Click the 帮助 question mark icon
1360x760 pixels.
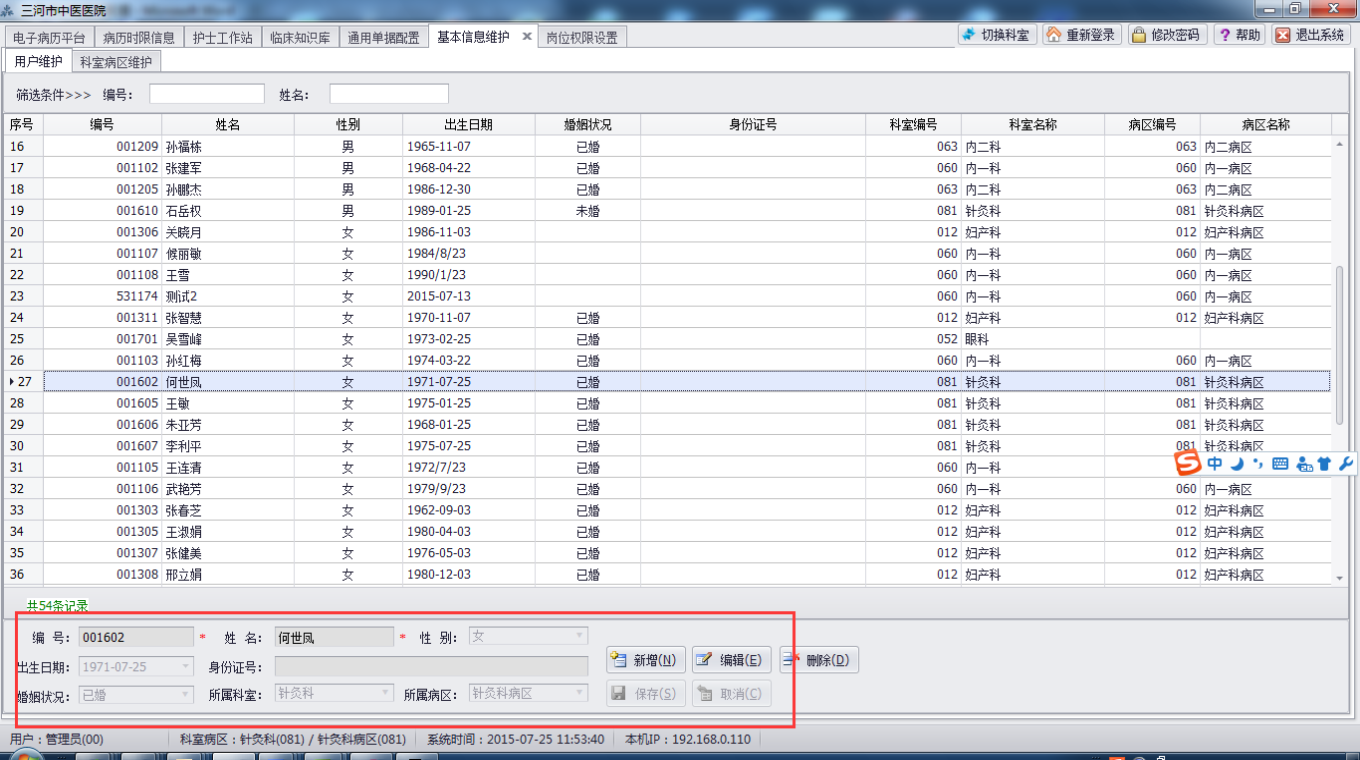tap(1224, 35)
